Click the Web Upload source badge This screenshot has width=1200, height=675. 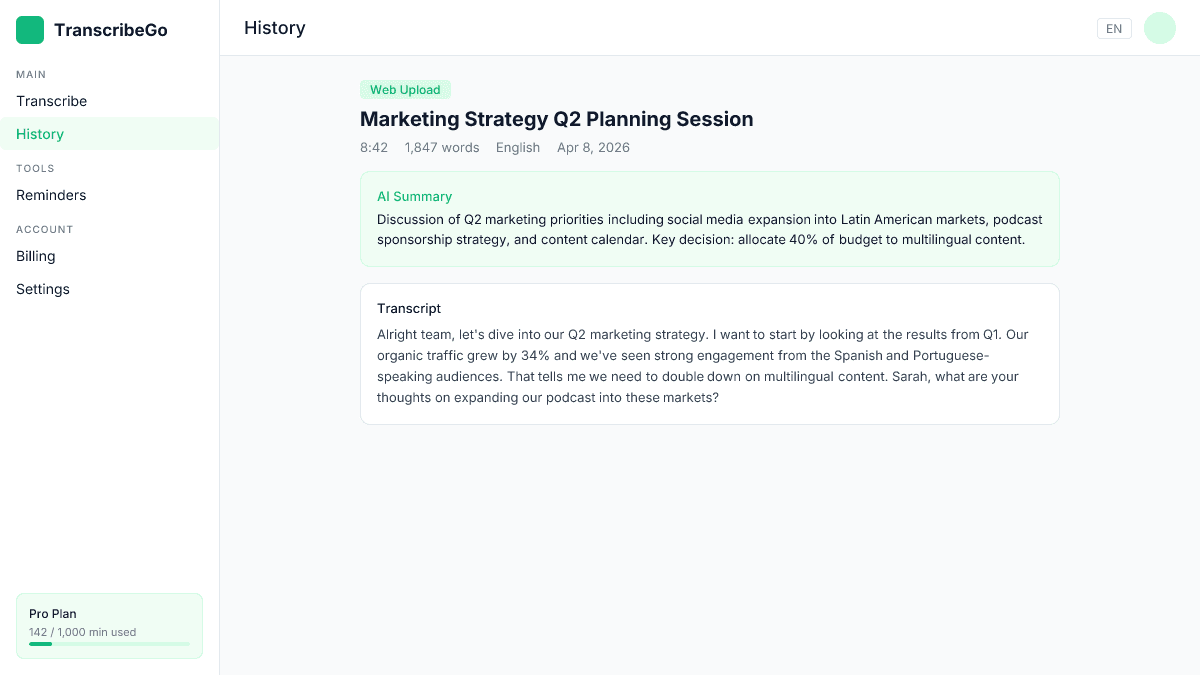405,90
